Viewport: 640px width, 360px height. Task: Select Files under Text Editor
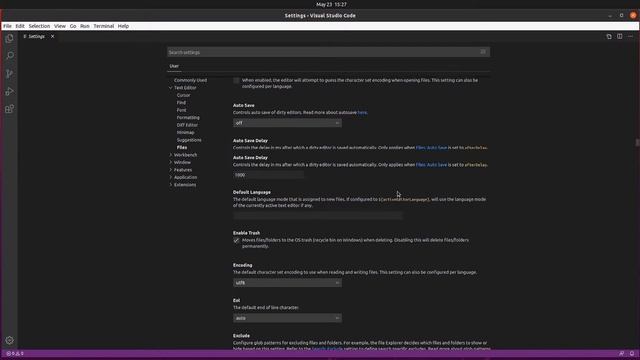click(x=182, y=147)
